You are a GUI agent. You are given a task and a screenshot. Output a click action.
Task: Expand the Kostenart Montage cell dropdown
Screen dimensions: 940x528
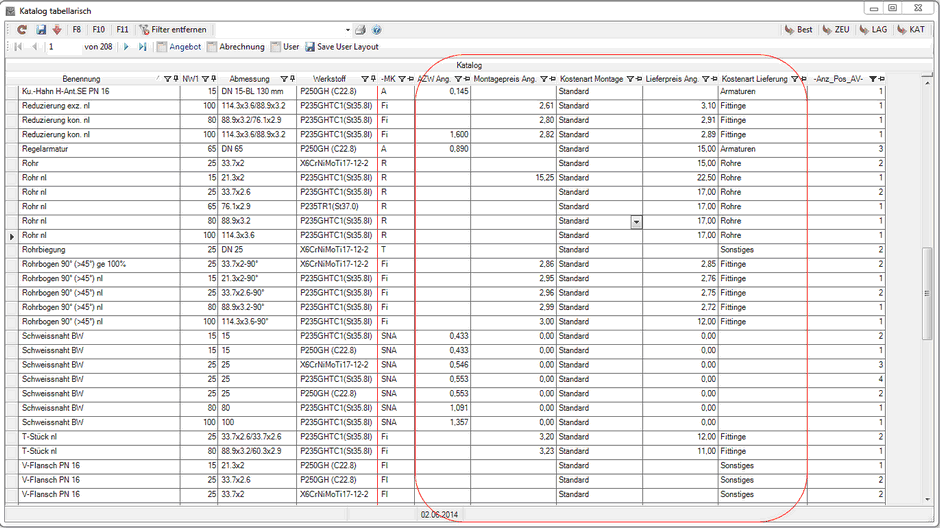[x=636, y=221]
